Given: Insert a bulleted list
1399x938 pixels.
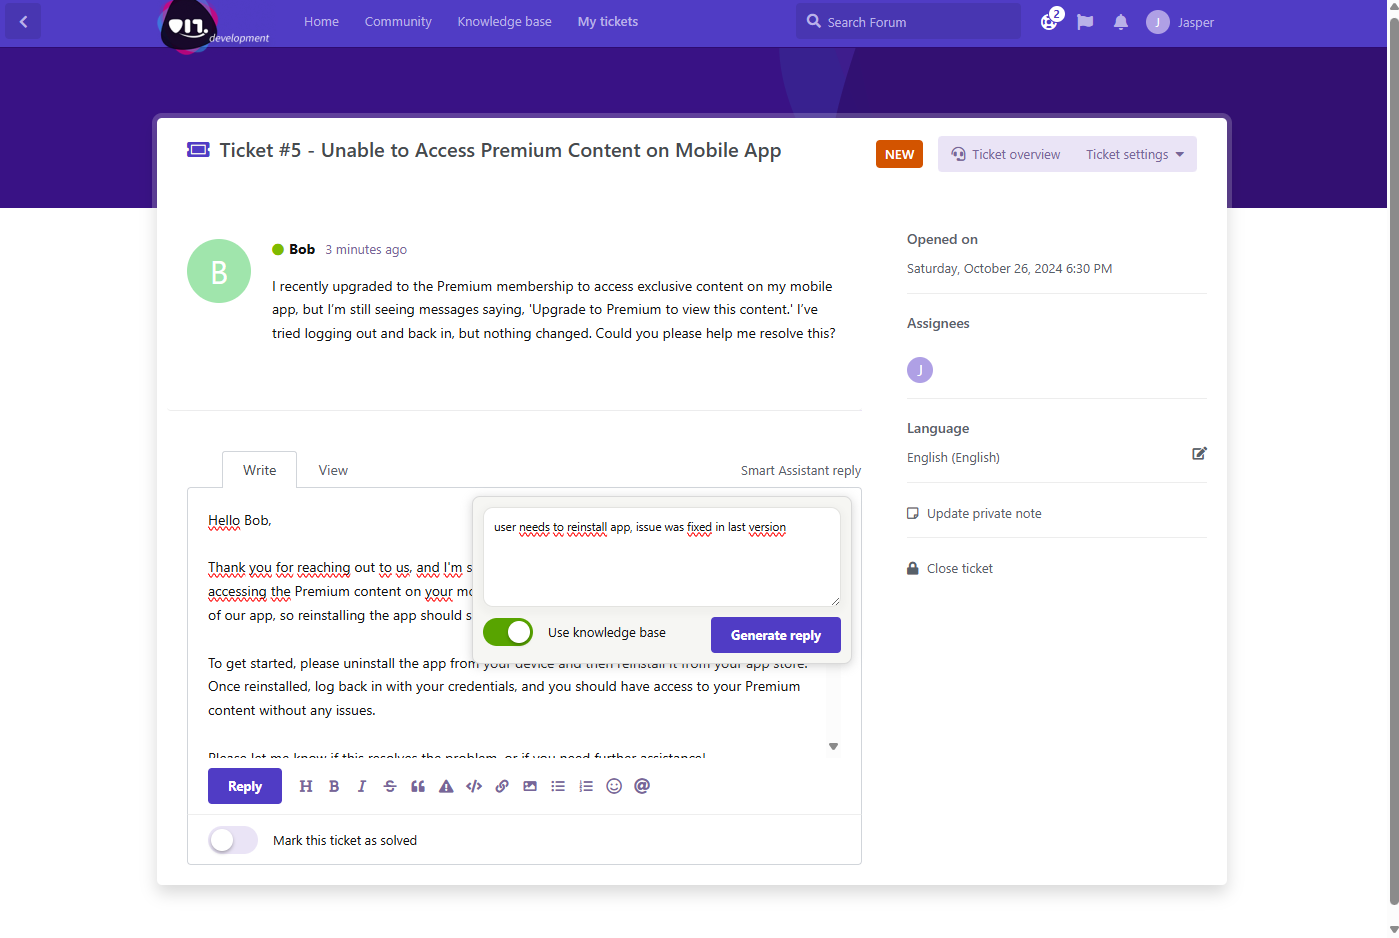Looking at the screenshot, I should pos(558,786).
